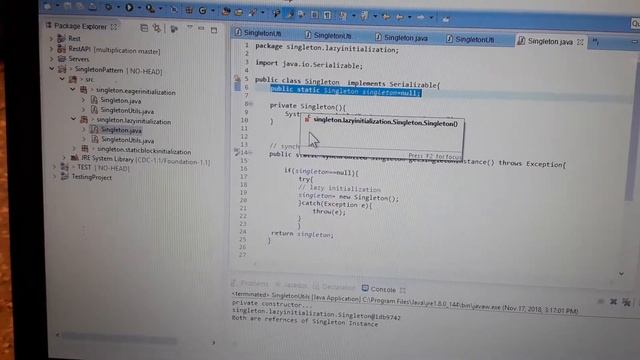Toggle Show Whitespace Characters pilcrow icon

pos(327,16)
